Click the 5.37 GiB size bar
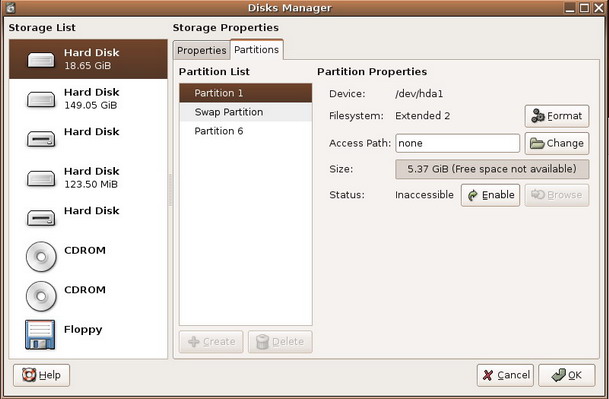 tap(492, 169)
